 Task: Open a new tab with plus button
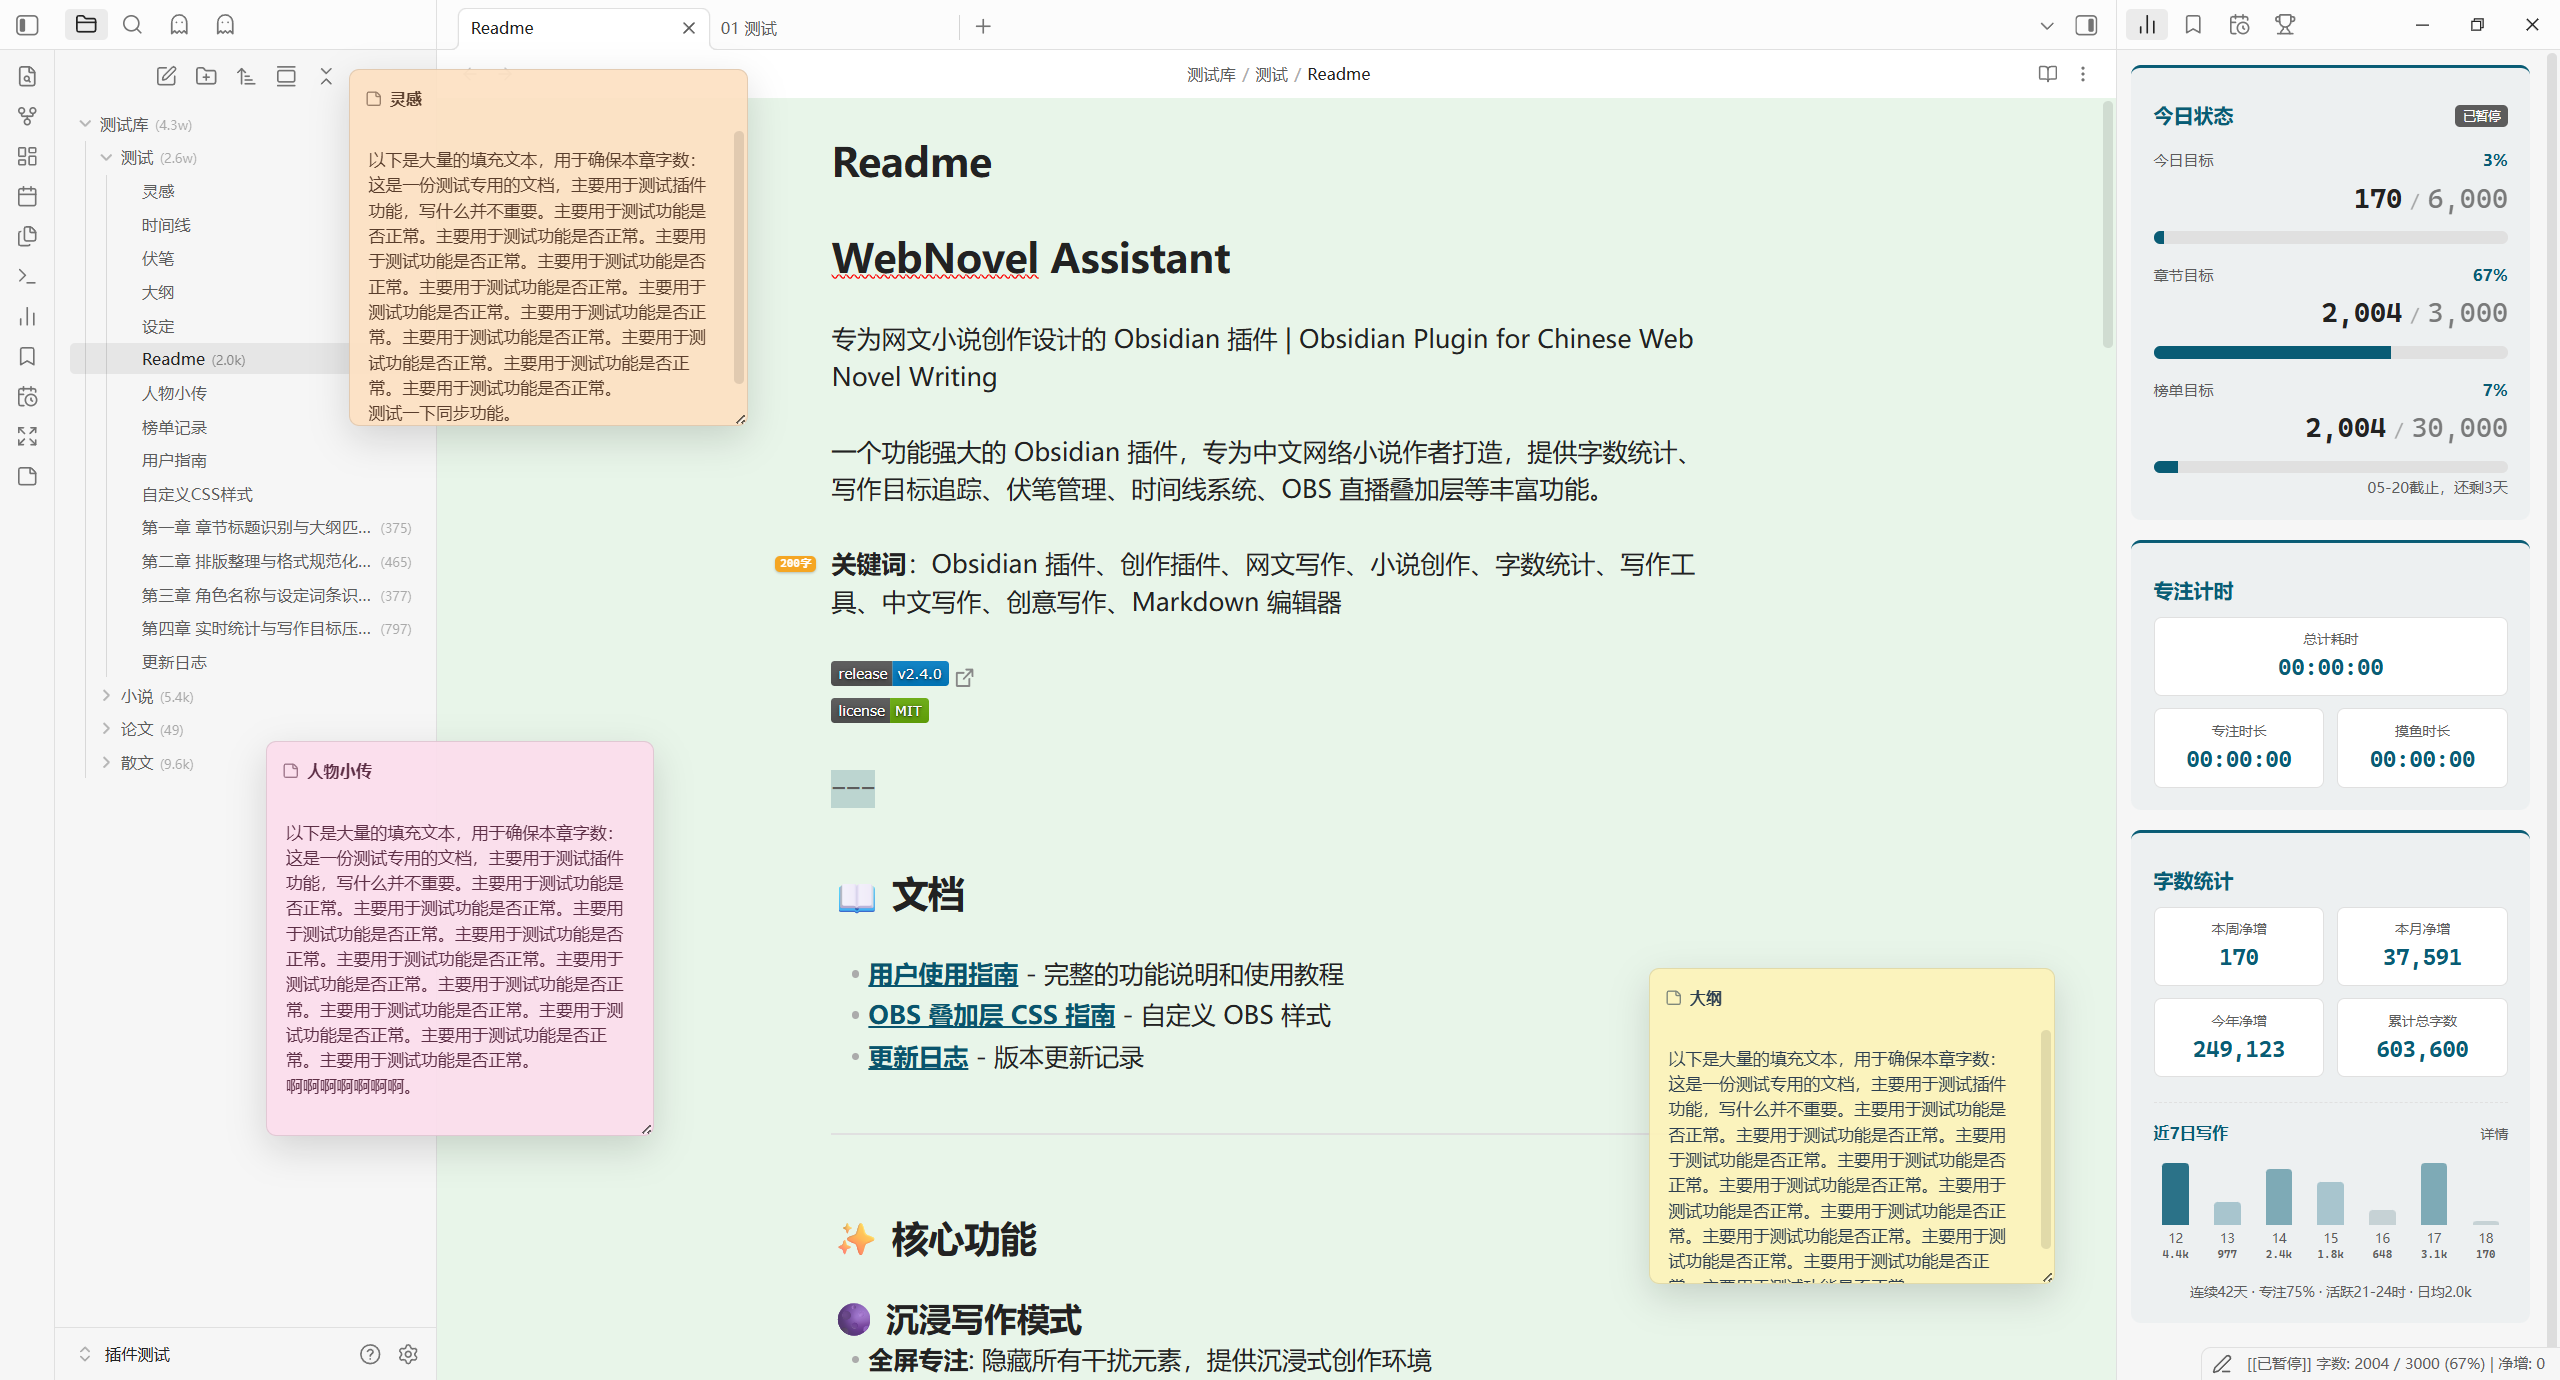point(983,26)
